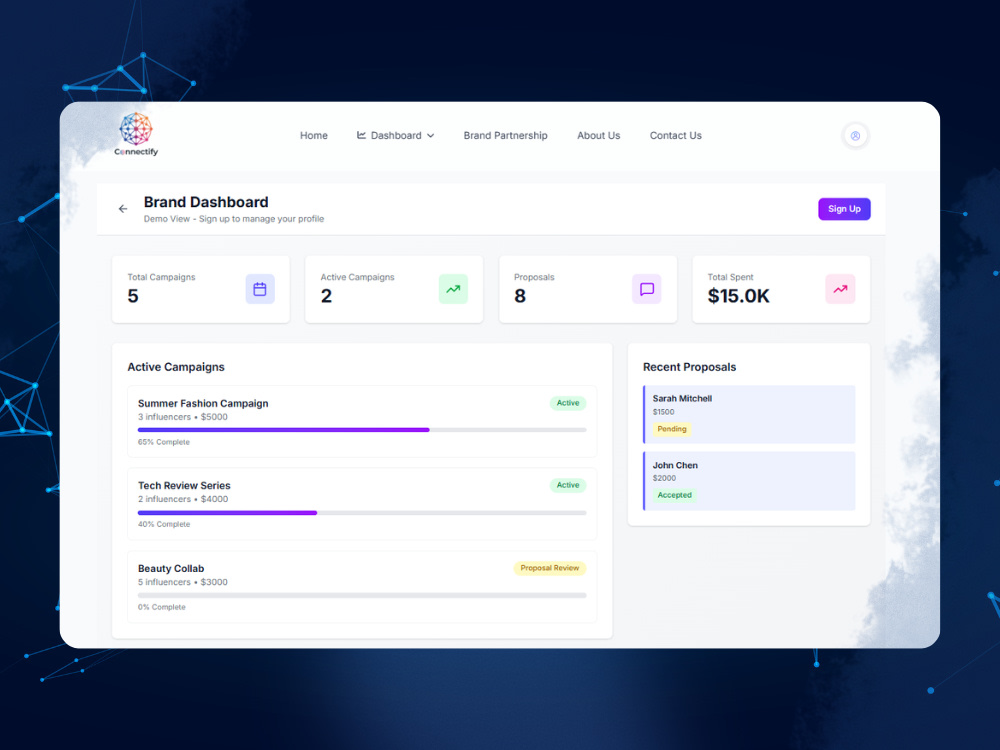Click Accepted status on John Chen proposal

[x=675, y=495]
